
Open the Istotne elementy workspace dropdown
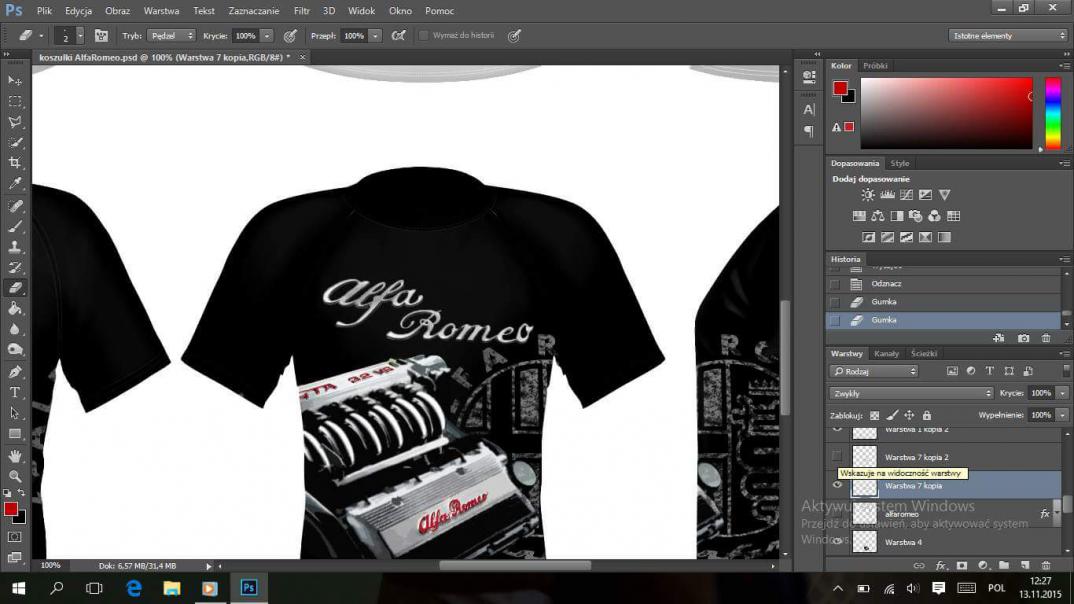coord(1008,36)
